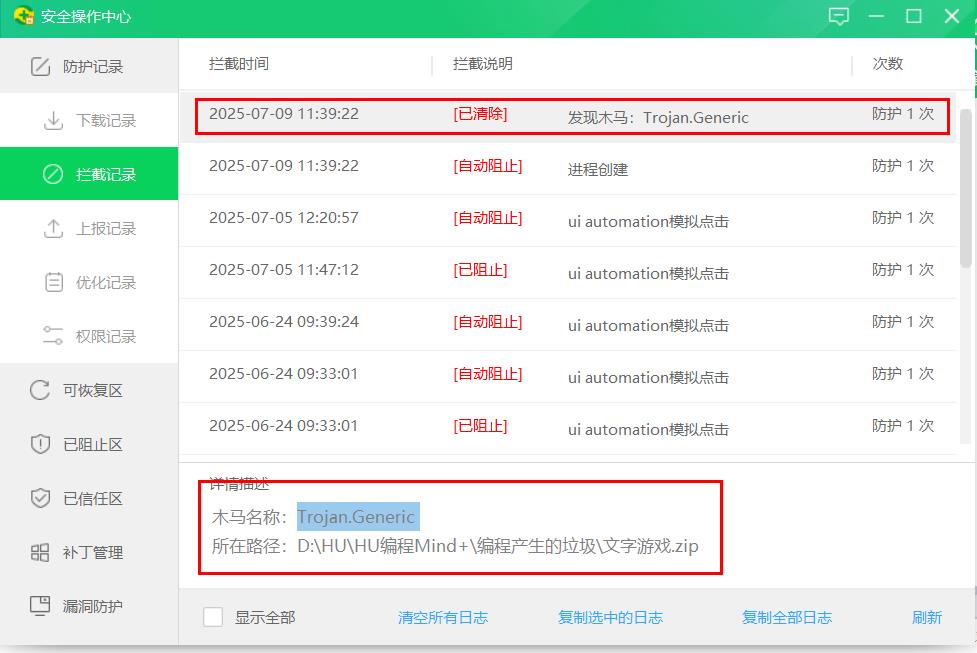Viewport: 977px width, 653px height.
Task: Select the 进程创建 log row
Action: 568,168
